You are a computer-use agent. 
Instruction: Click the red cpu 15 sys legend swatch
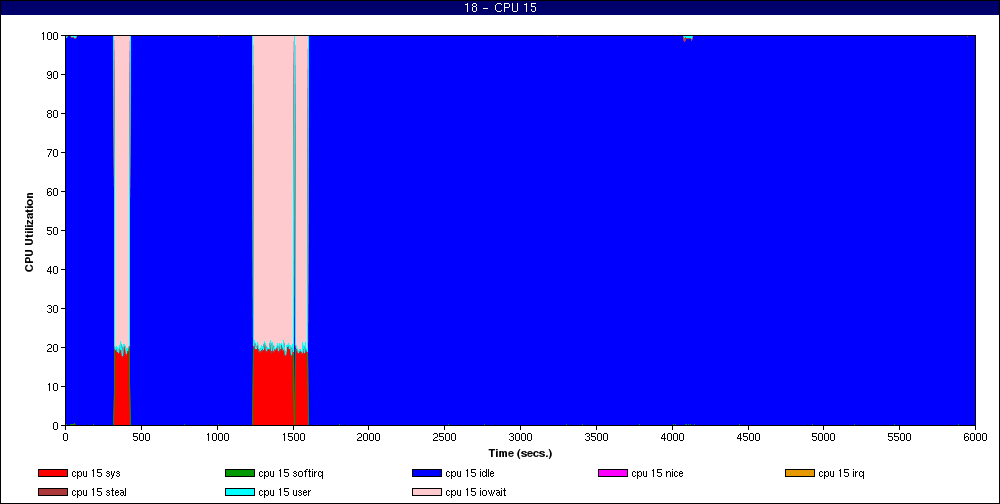(52, 473)
